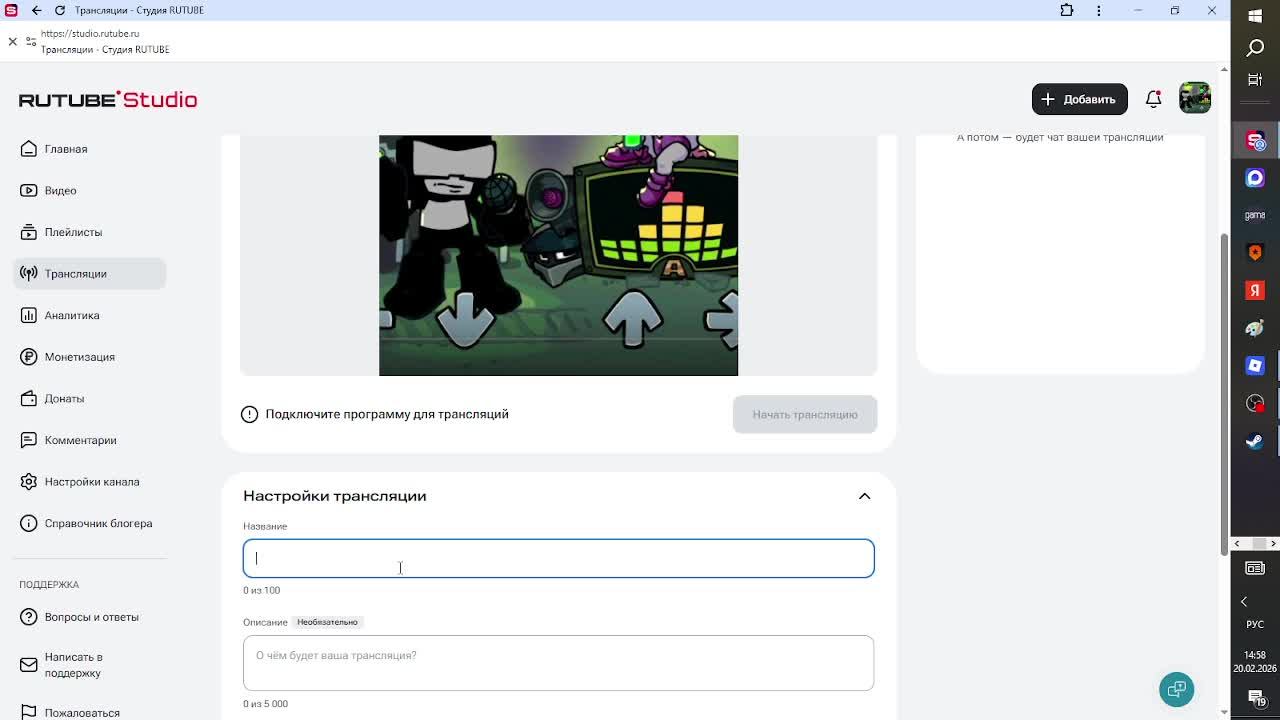Click the RUTUBE Studio logo
The height and width of the screenshot is (720, 1280).
(x=108, y=99)
